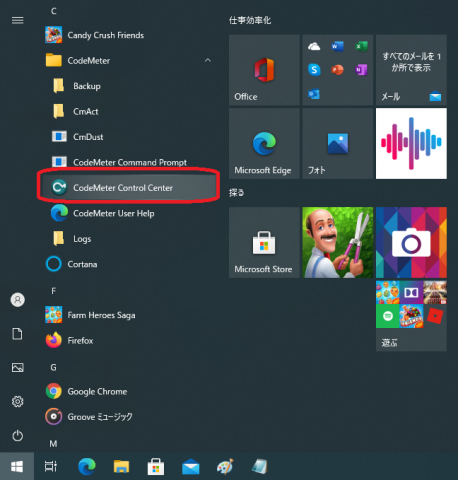Open Documents from Start sidebar
Screen dimensions: 458x480
pyautogui.click(x=17, y=334)
